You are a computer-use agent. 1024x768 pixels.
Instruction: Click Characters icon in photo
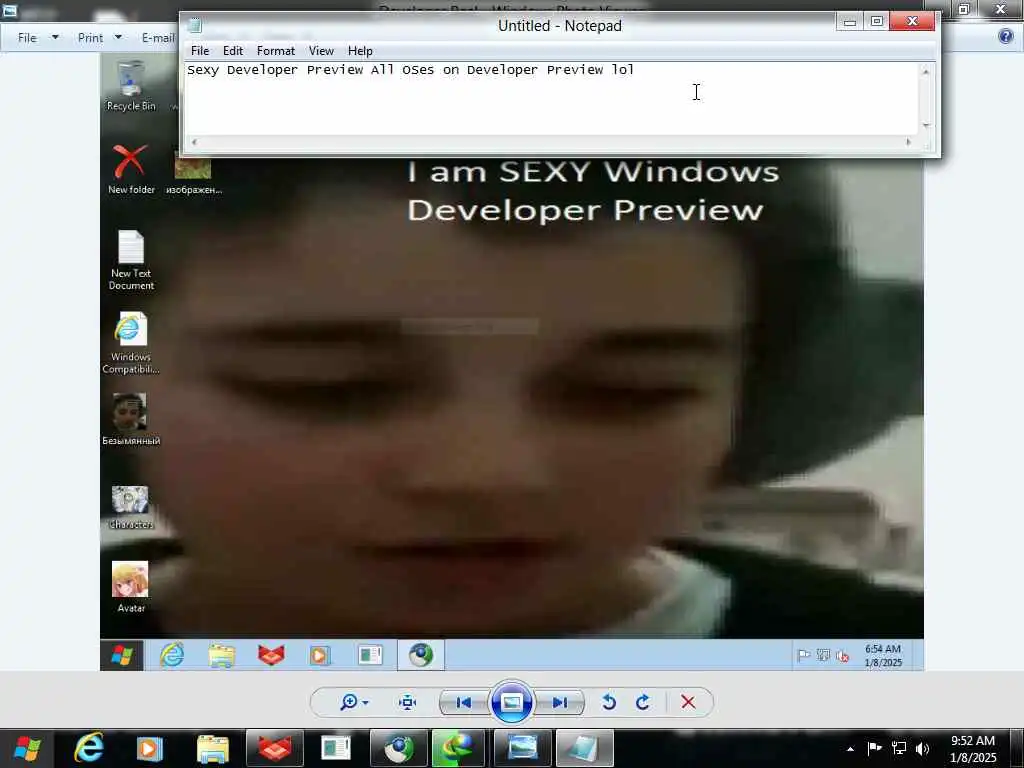coord(131,507)
